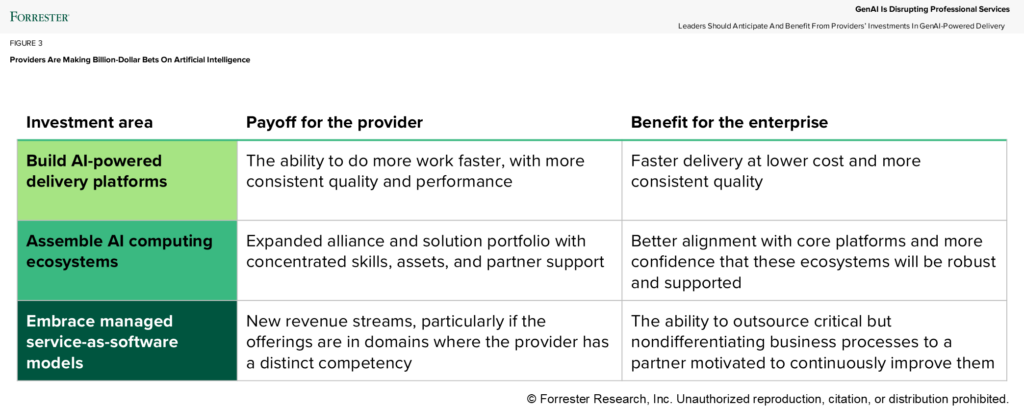Click the 'Investment area' column header
Viewport: 1024px width, 408px height.
pyautogui.click(x=89, y=122)
